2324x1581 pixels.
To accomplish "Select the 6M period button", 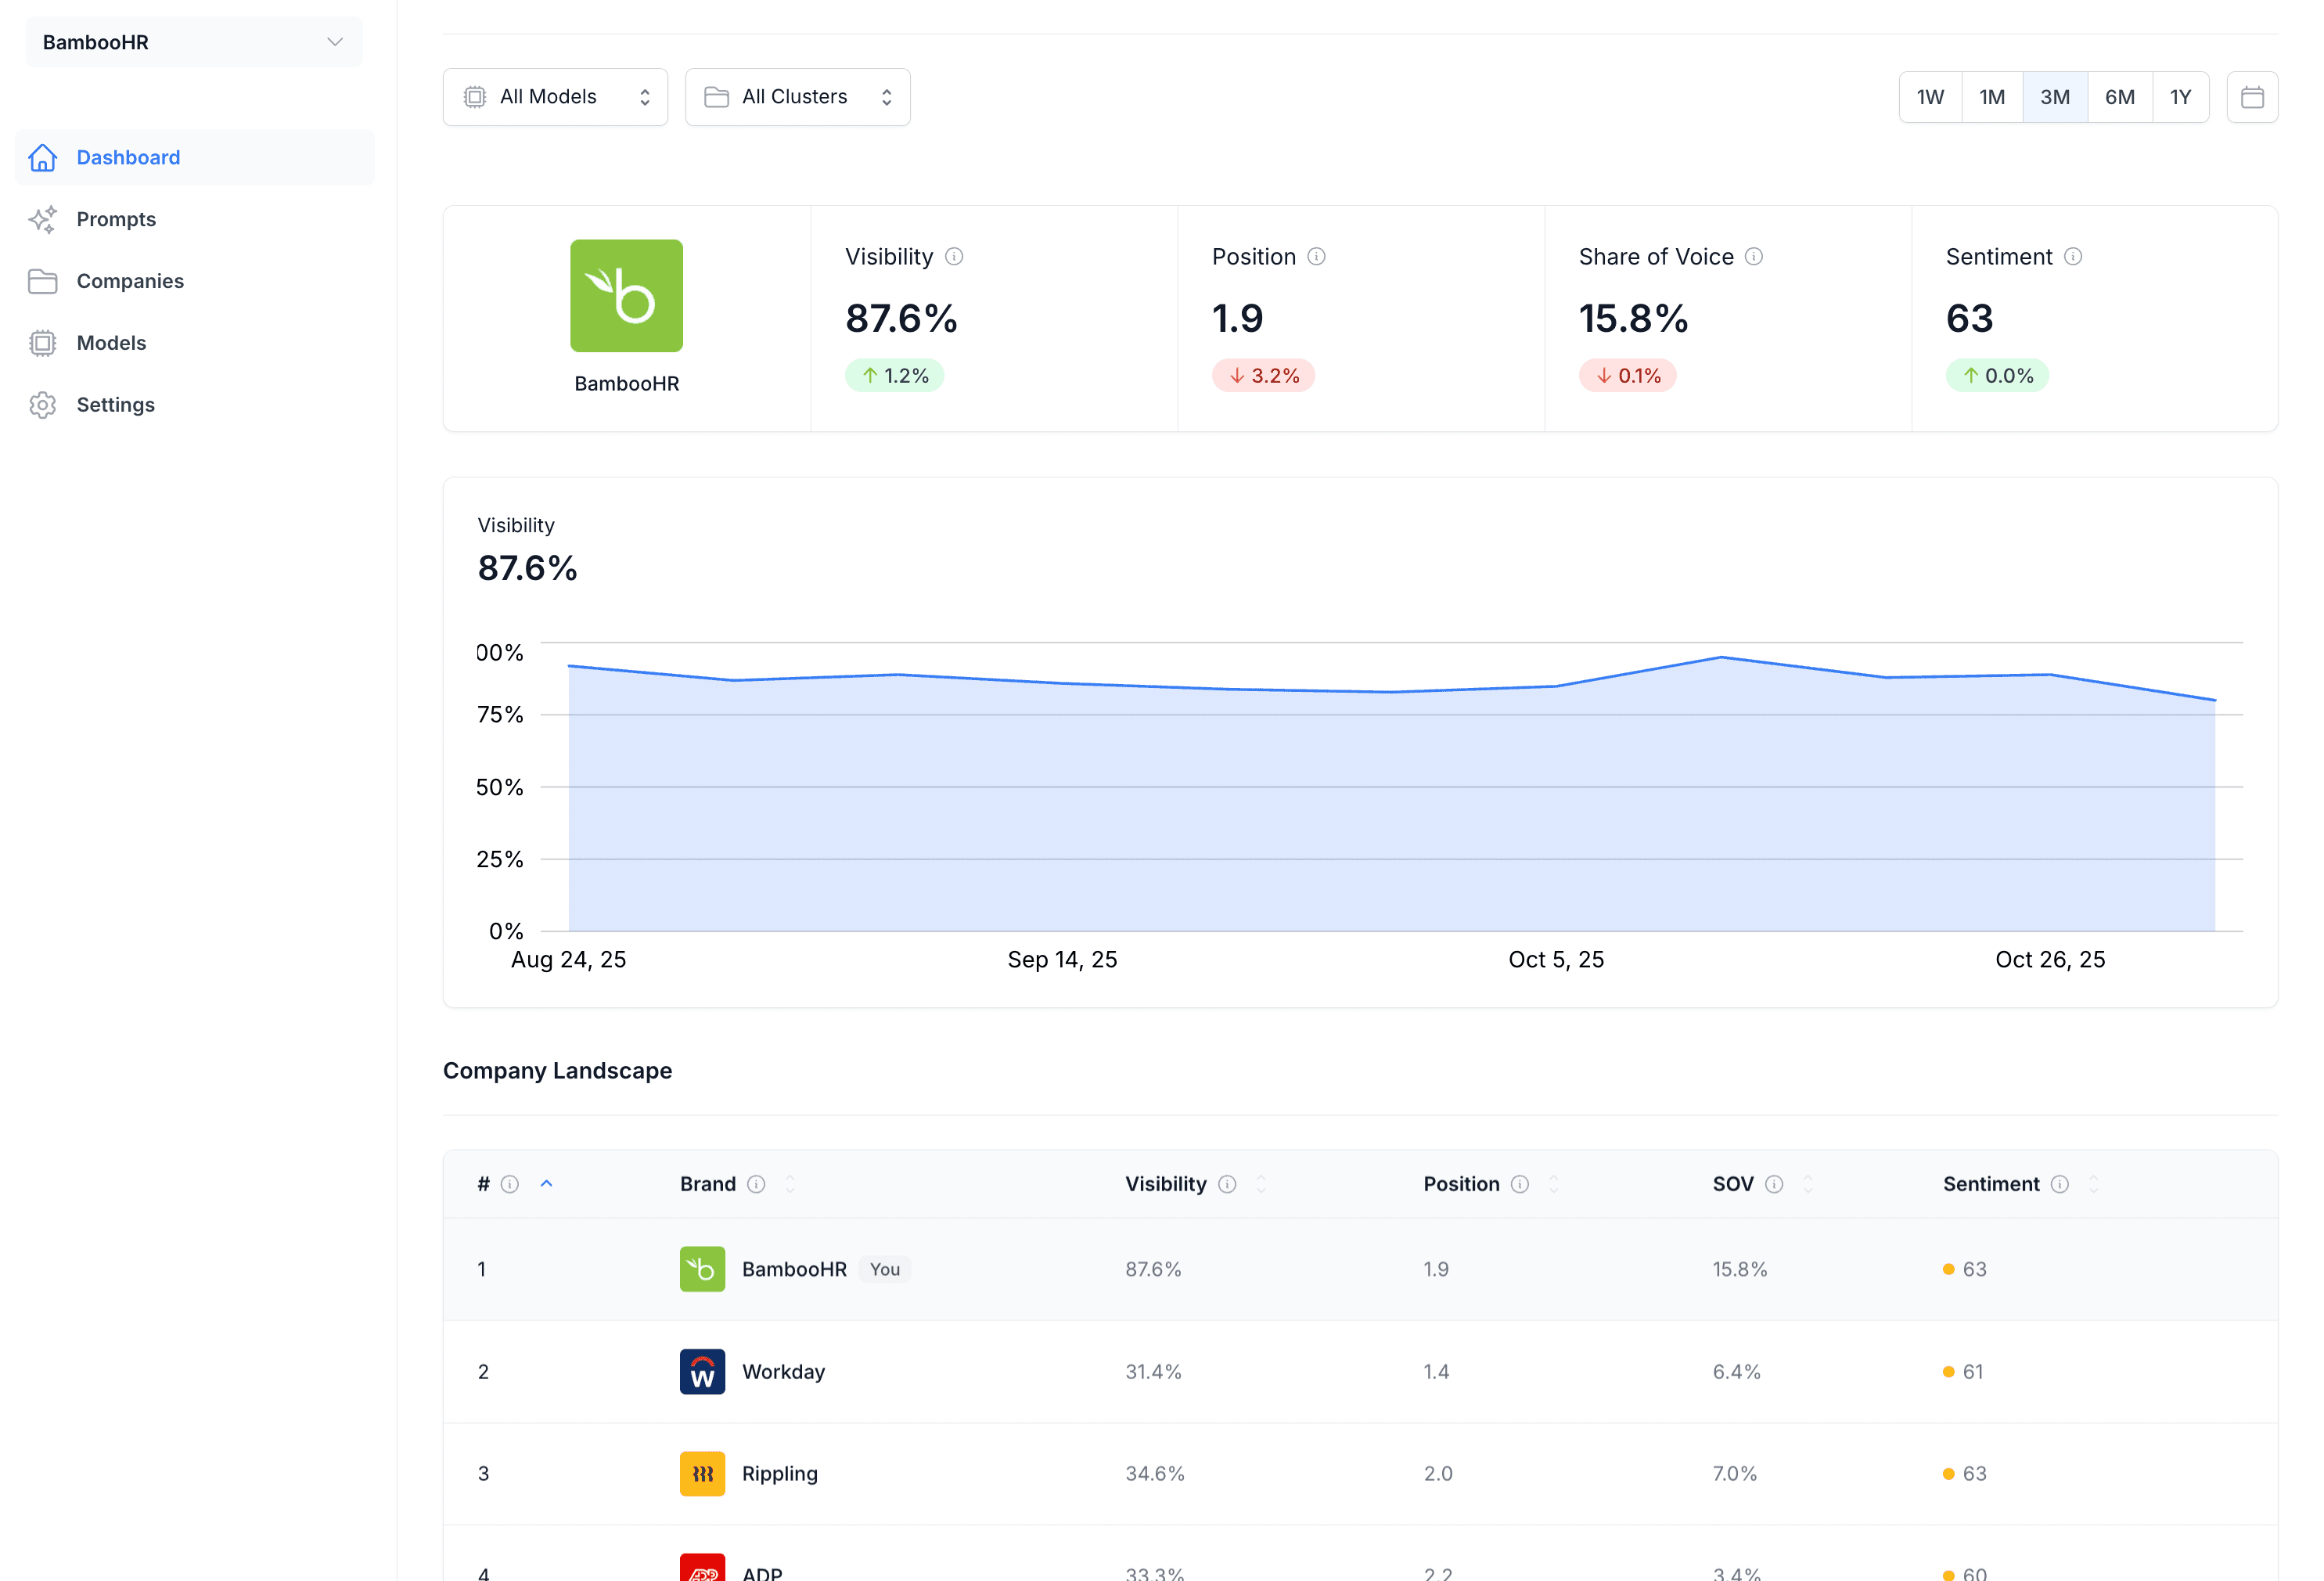I will pos(2120,96).
